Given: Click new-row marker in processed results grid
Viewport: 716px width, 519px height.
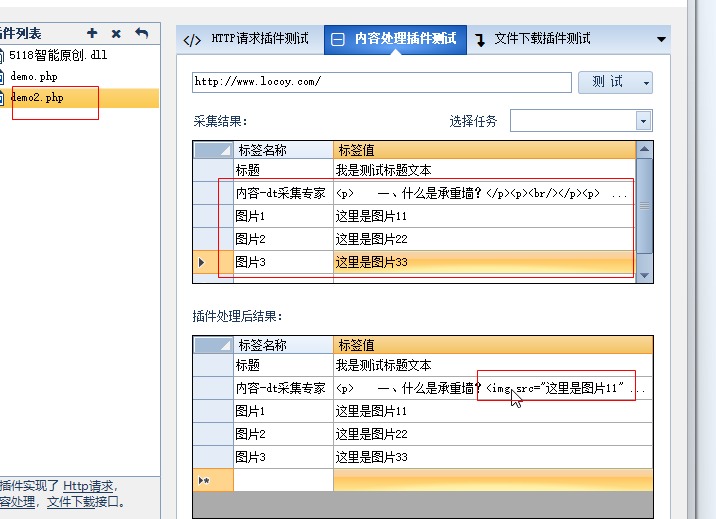Looking at the screenshot, I should point(204,480).
